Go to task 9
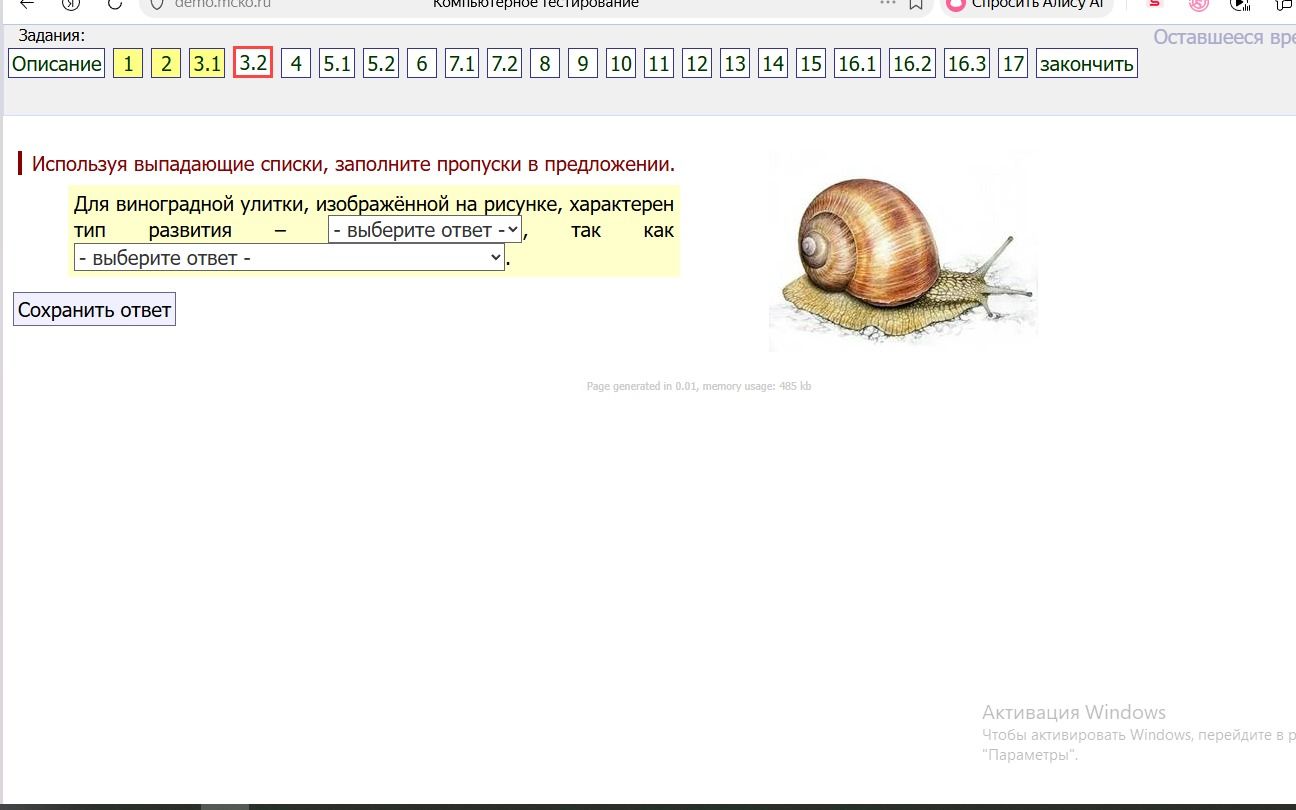This screenshot has height=810, width=1296. [583, 64]
